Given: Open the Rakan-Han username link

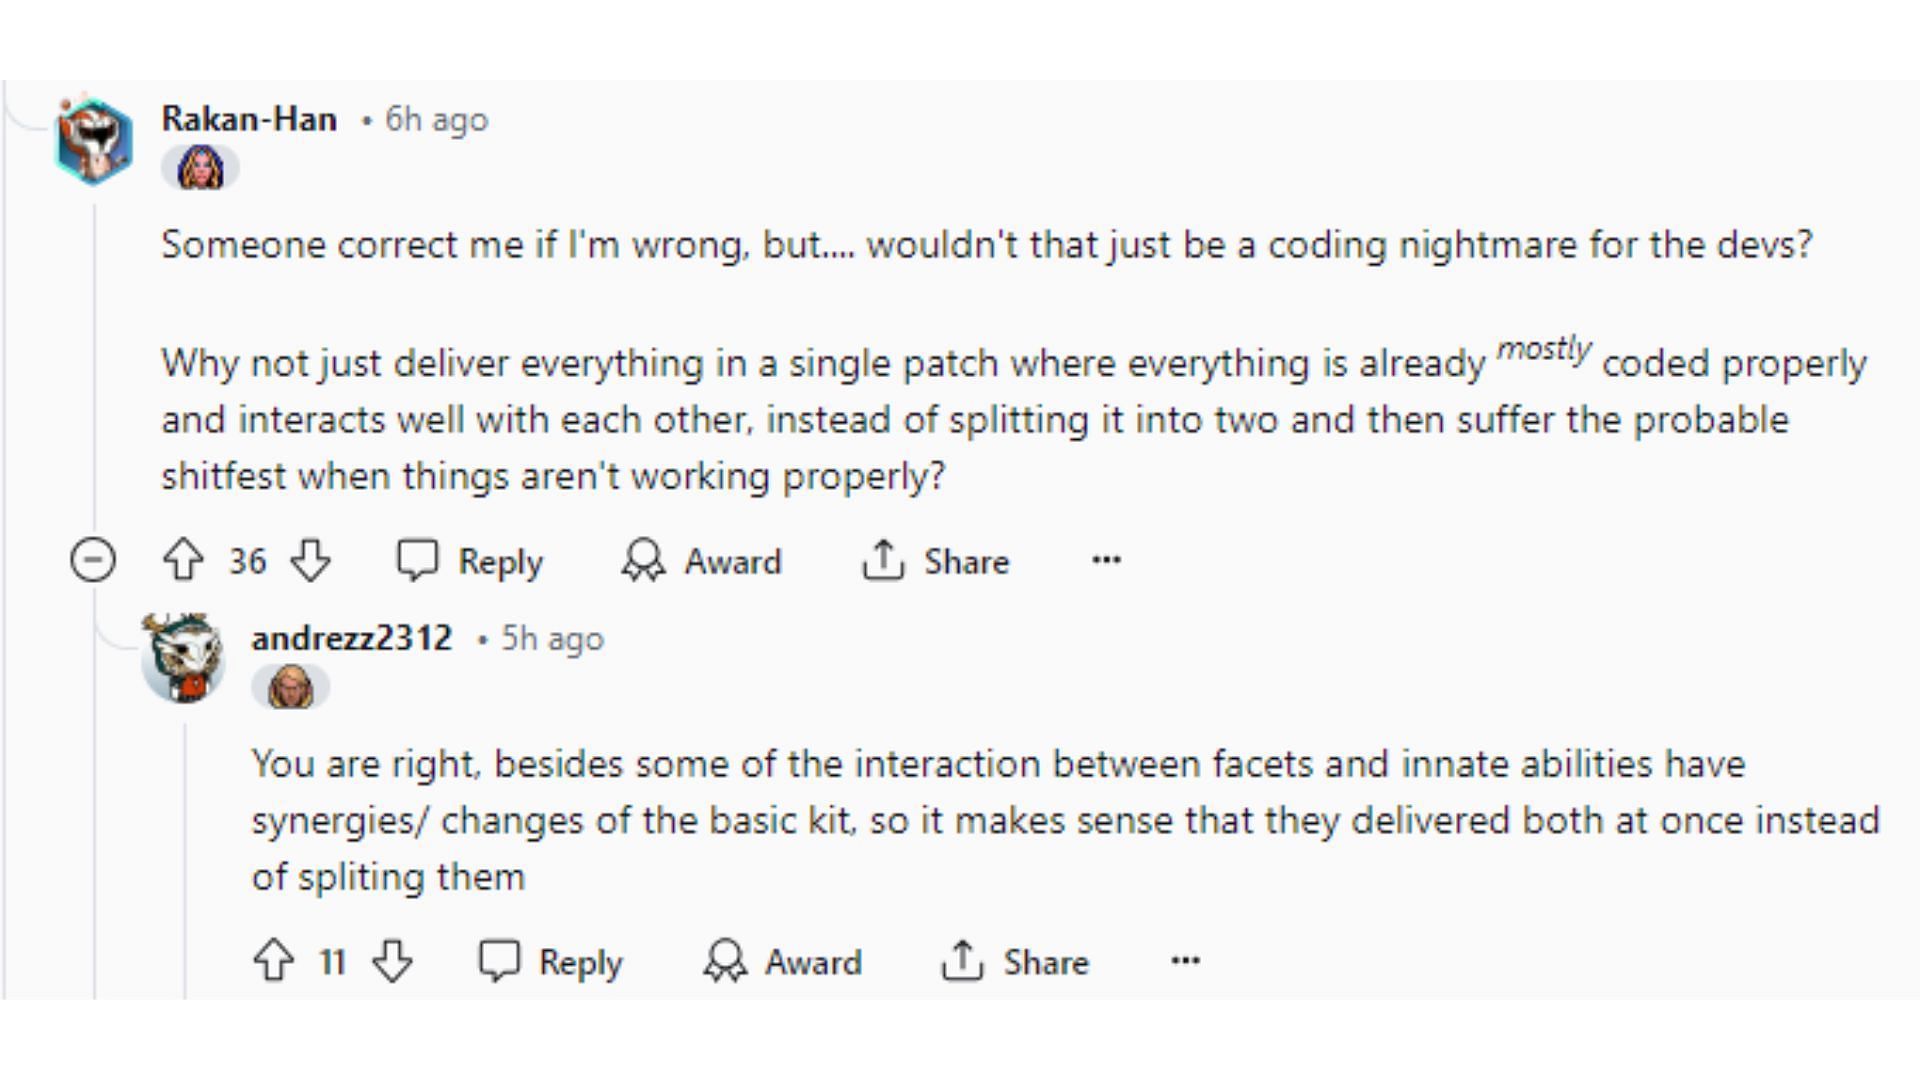Looking at the screenshot, I should click(249, 119).
